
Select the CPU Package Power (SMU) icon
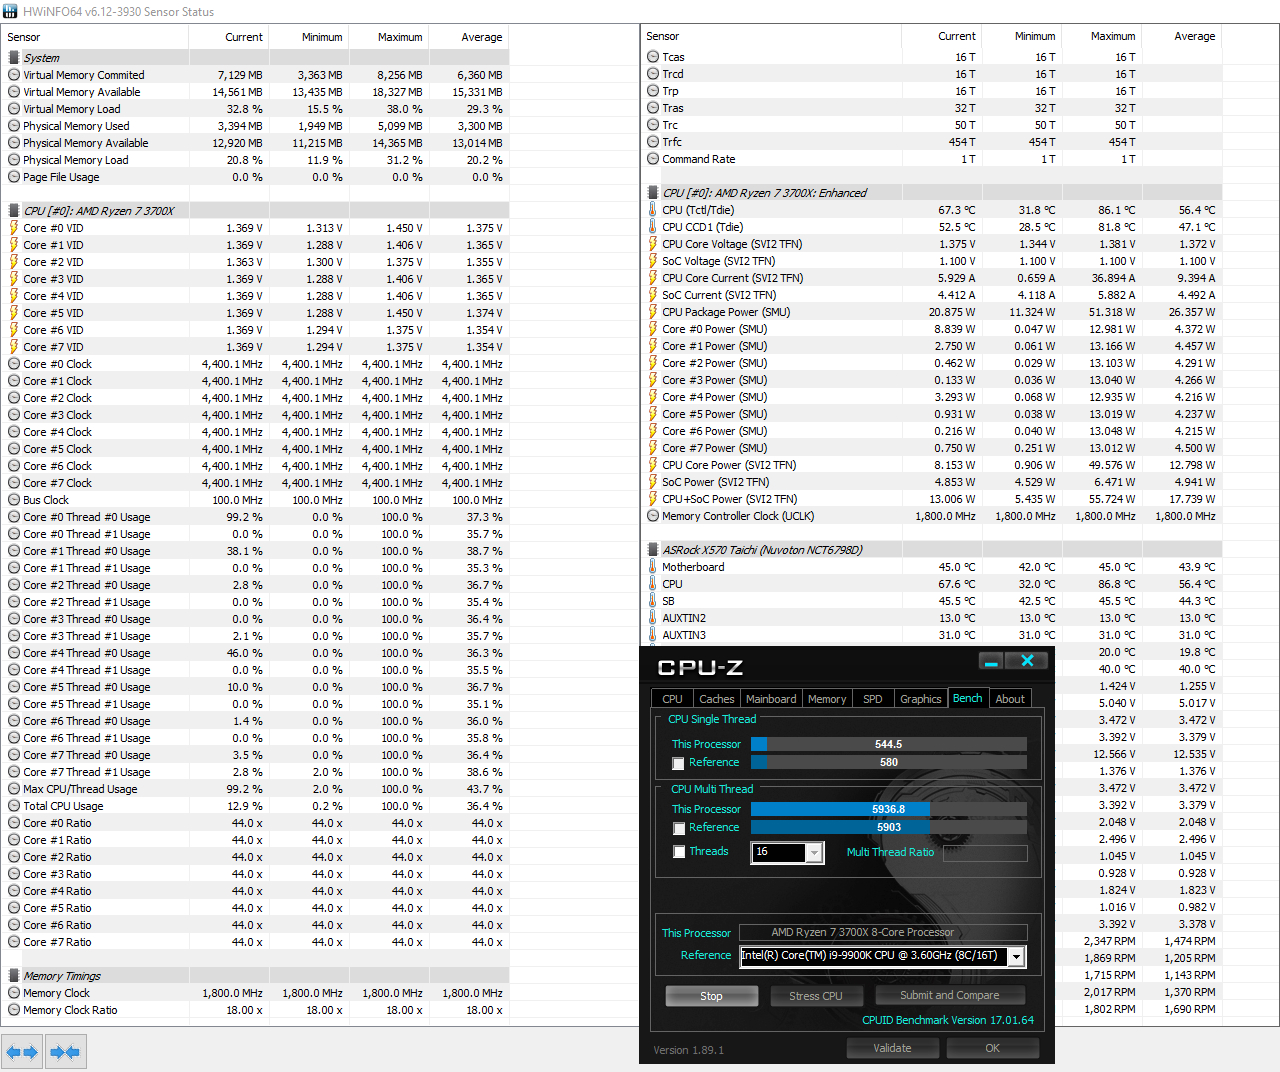coord(653,312)
